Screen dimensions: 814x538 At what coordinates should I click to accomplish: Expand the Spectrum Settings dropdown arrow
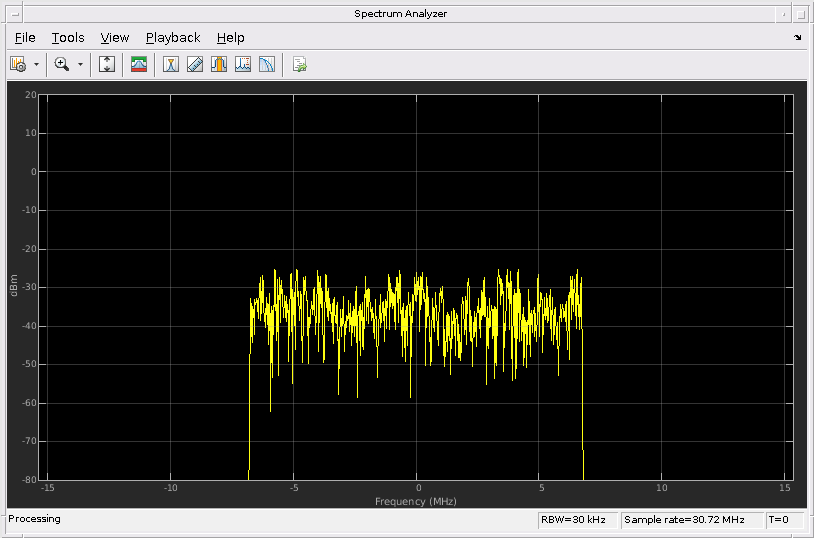[x=36, y=64]
